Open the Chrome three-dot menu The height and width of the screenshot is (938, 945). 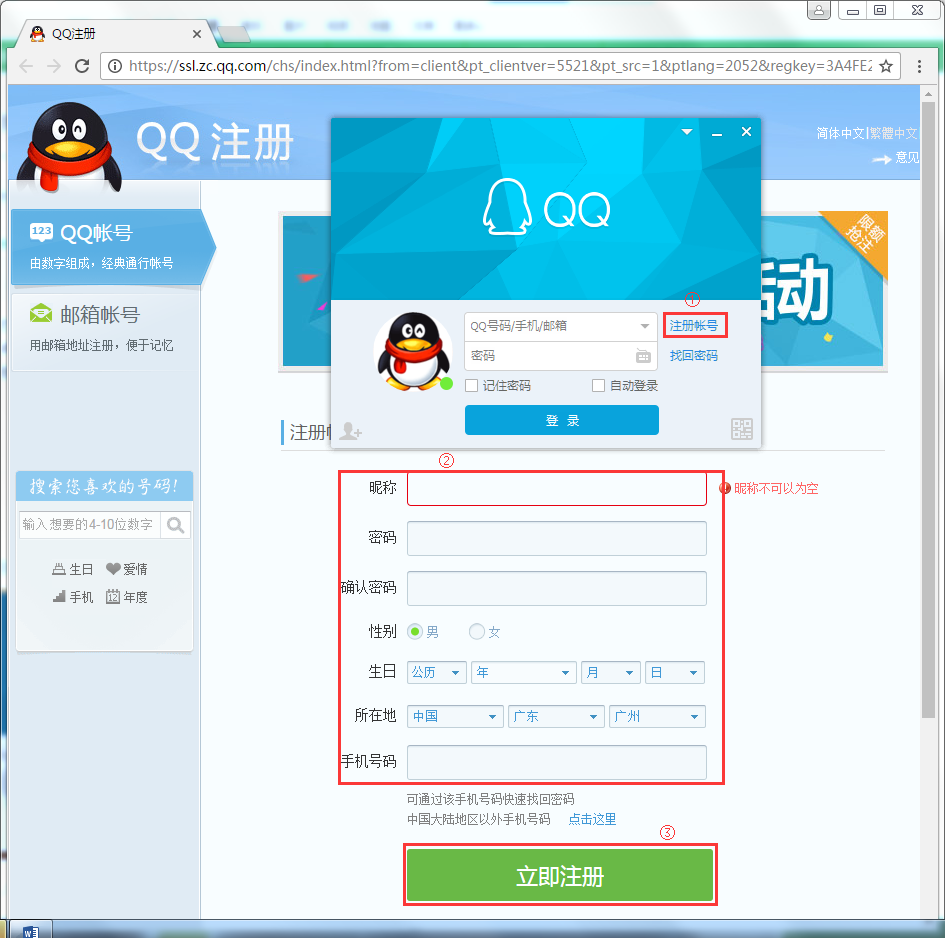[919, 66]
